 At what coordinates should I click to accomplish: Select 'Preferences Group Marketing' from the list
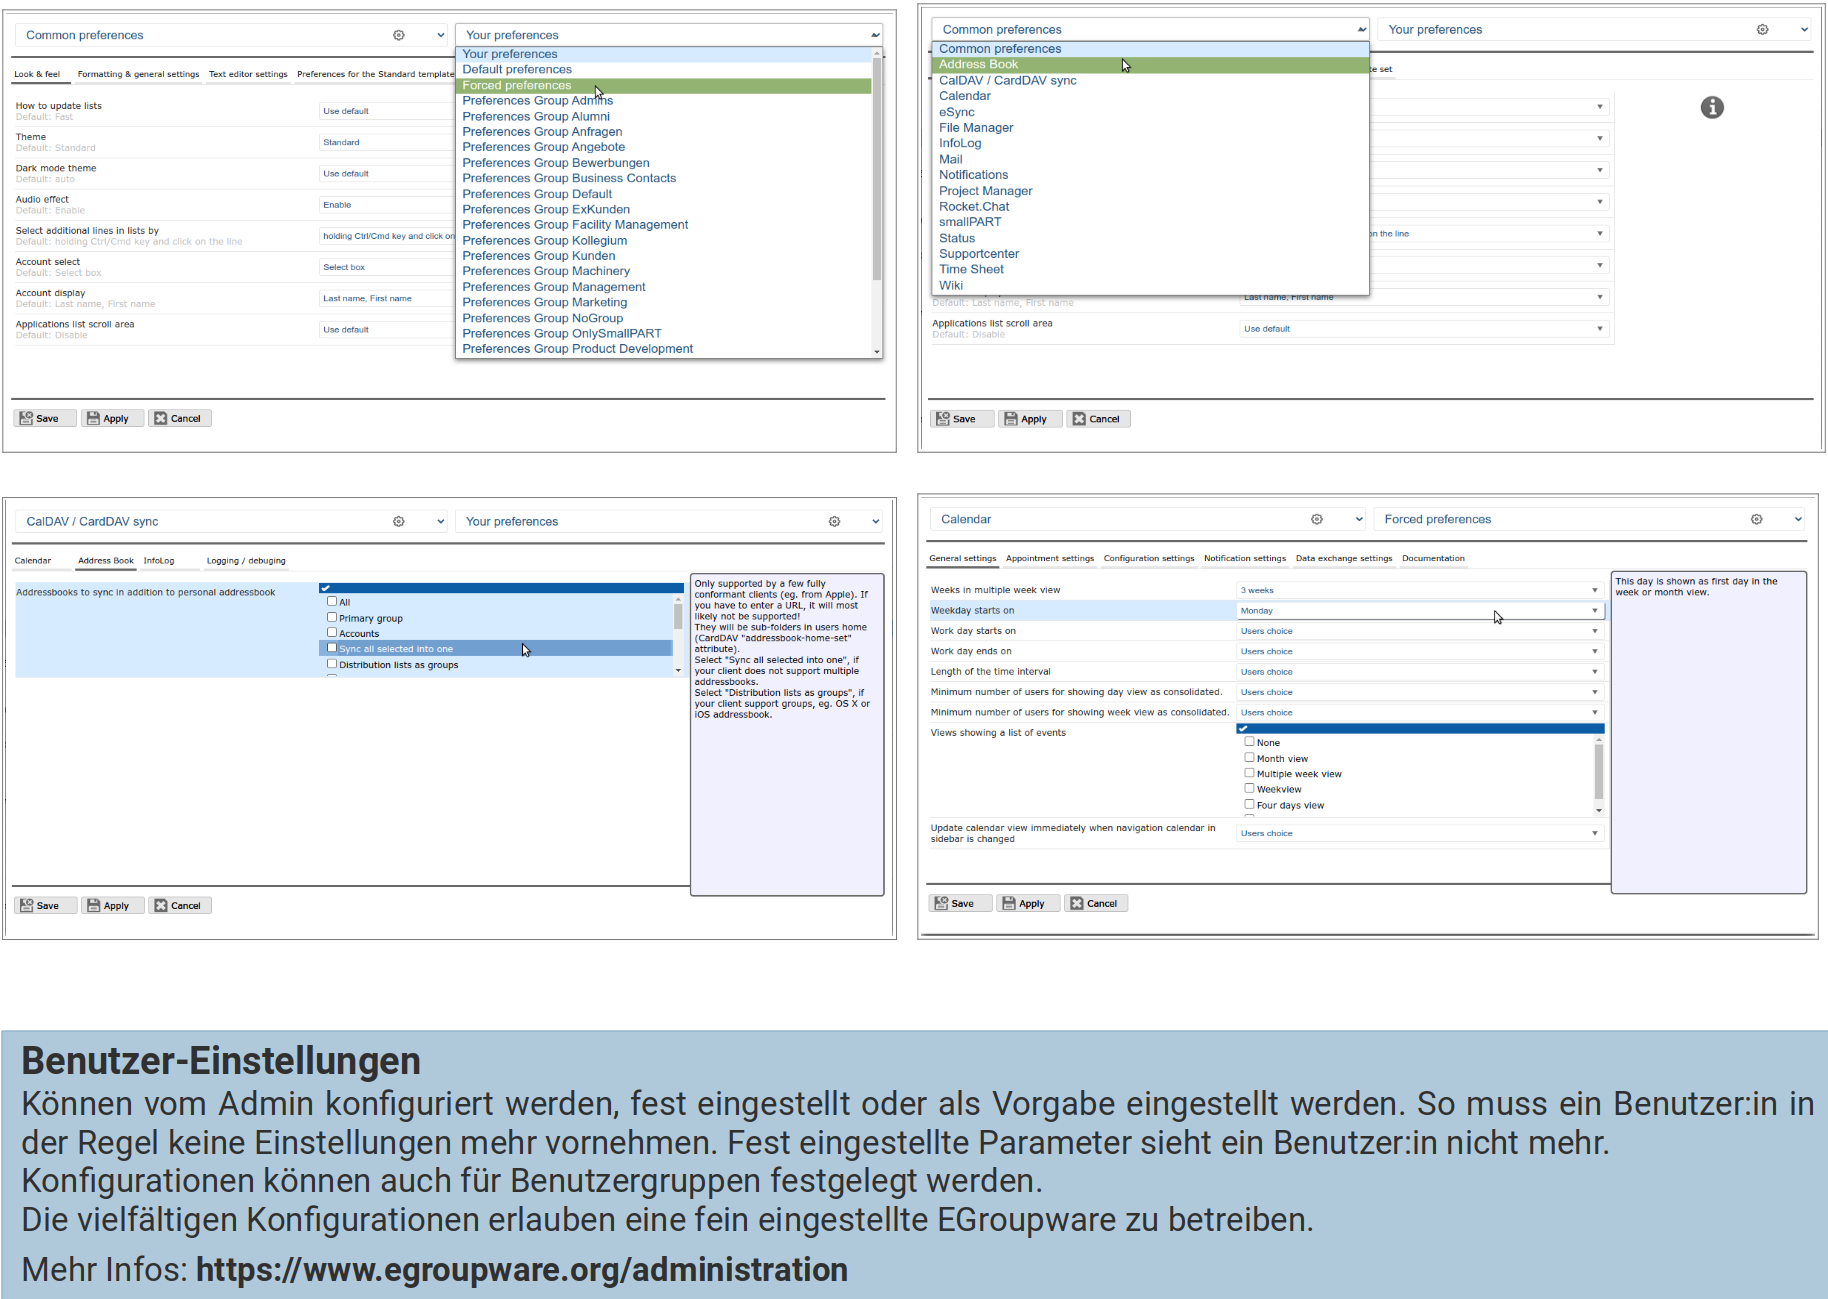click(x=545, y=303)
